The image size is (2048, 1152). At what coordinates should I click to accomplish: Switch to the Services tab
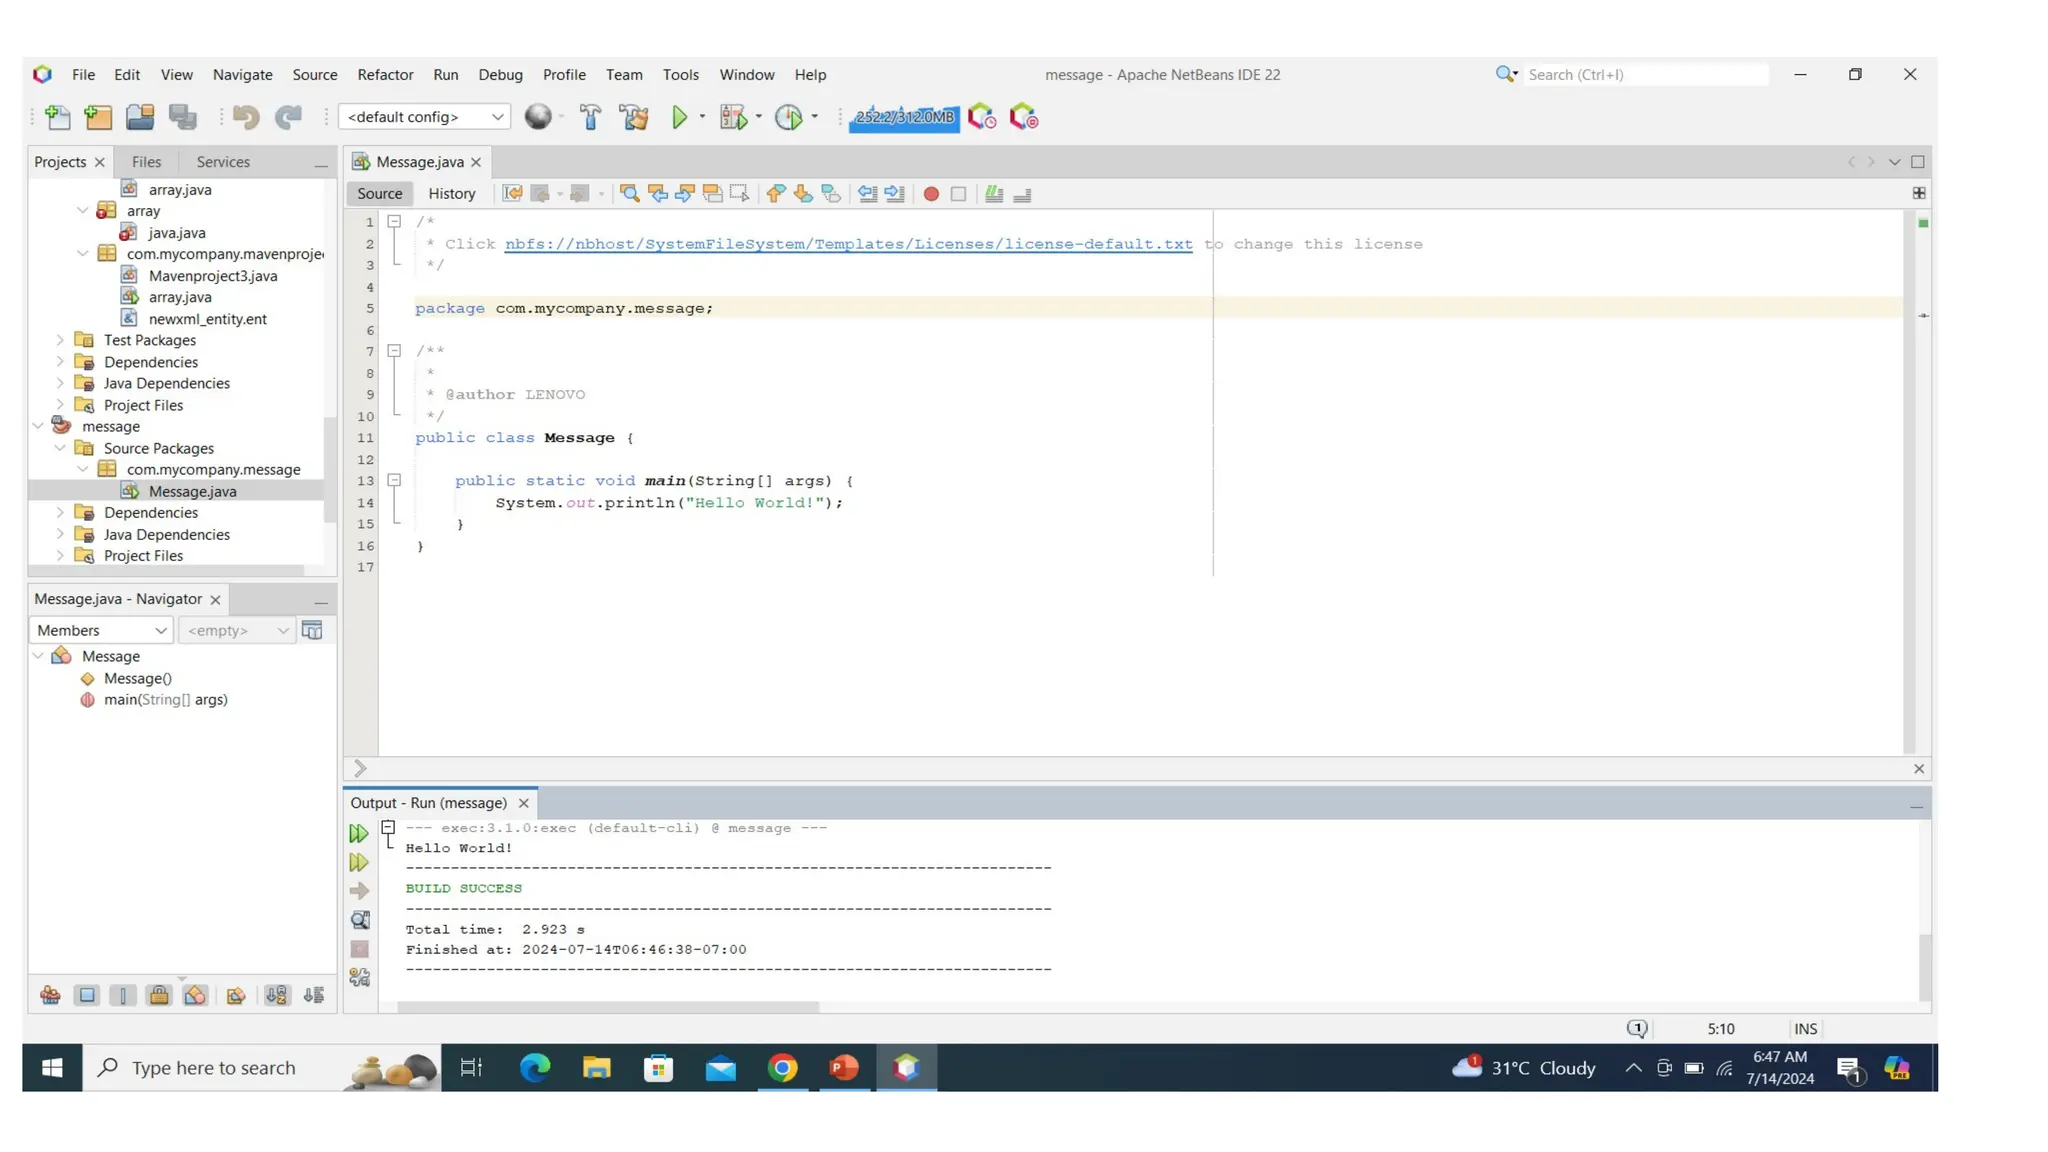[x=223, y=162]
